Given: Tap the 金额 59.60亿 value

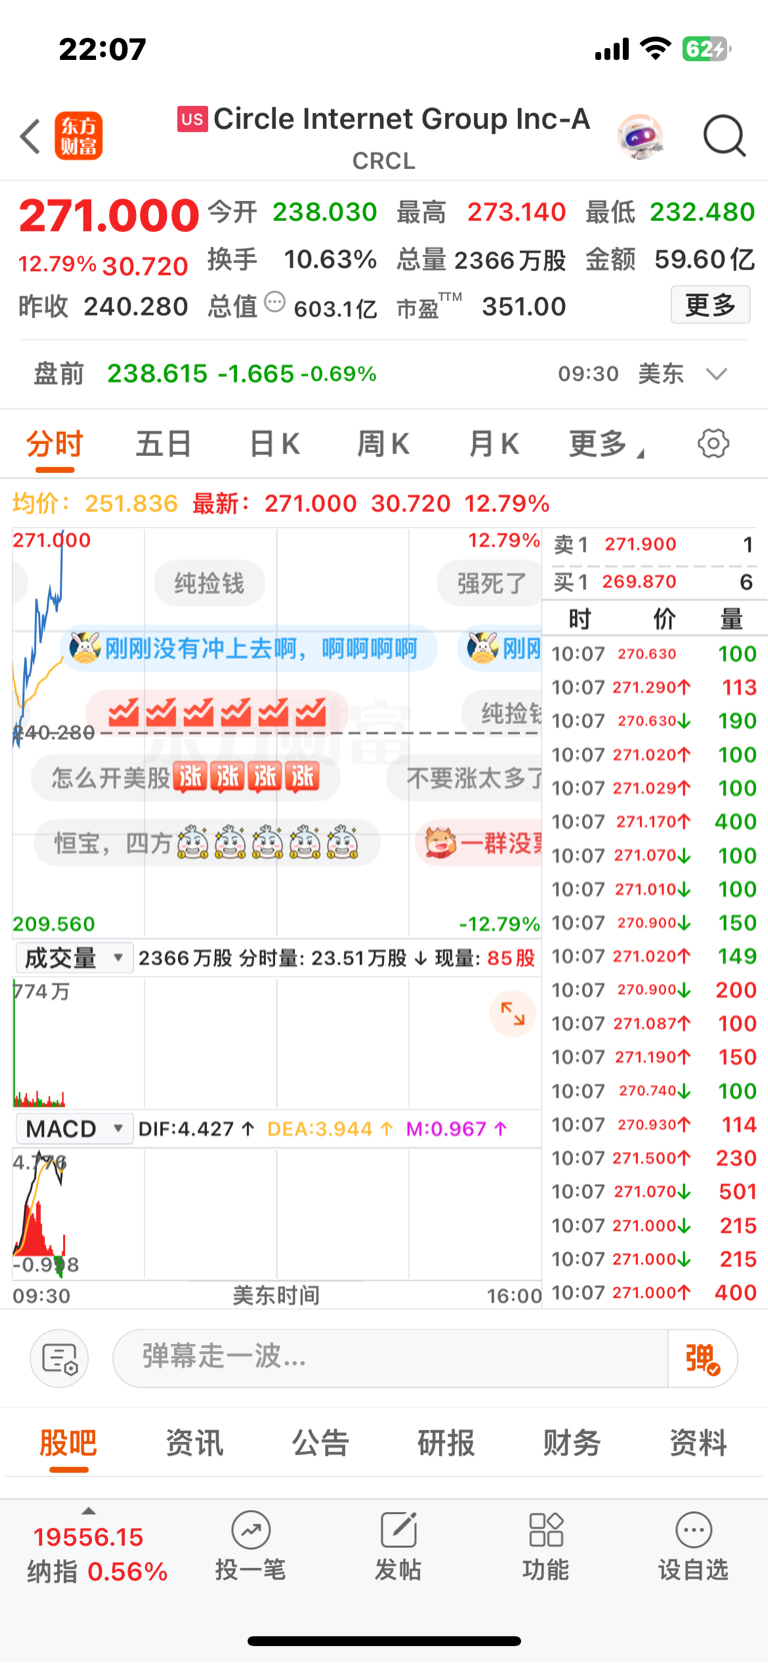Looking at the screenshot, I should click(670, 260).
